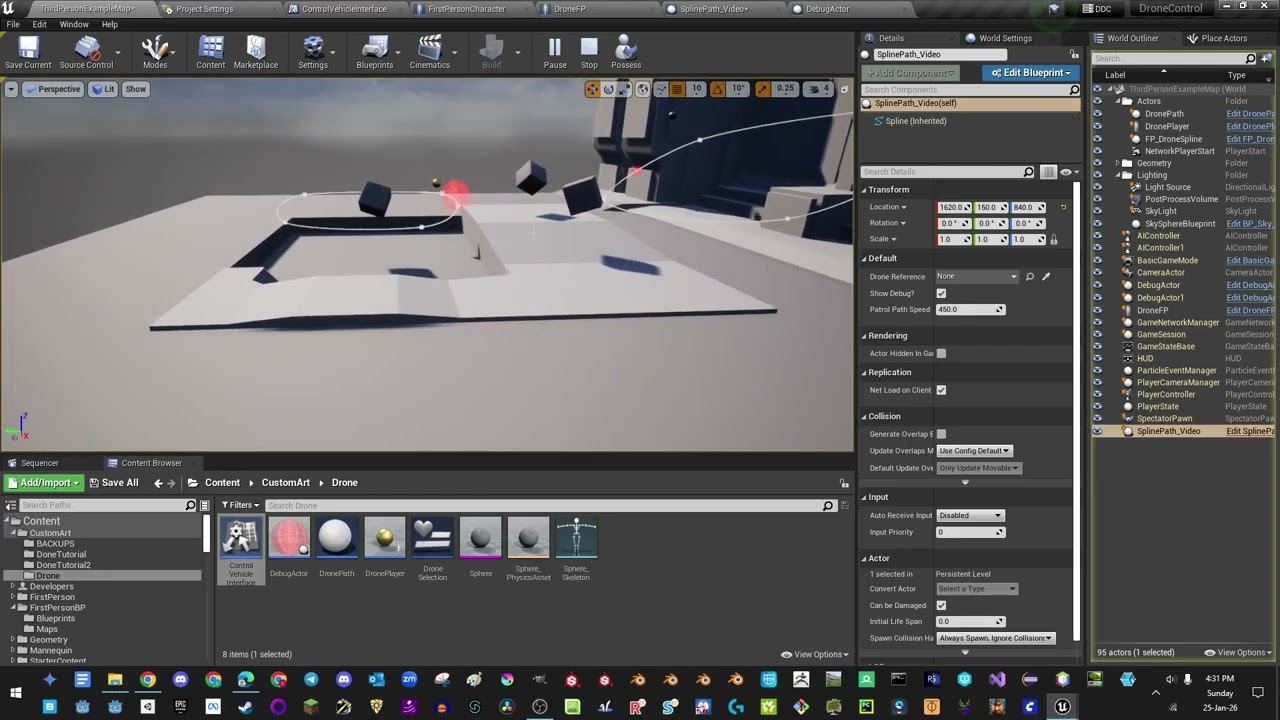Pause the simulation with Pause button
This screenshot has width=1280, height=720.
(555, 52)
